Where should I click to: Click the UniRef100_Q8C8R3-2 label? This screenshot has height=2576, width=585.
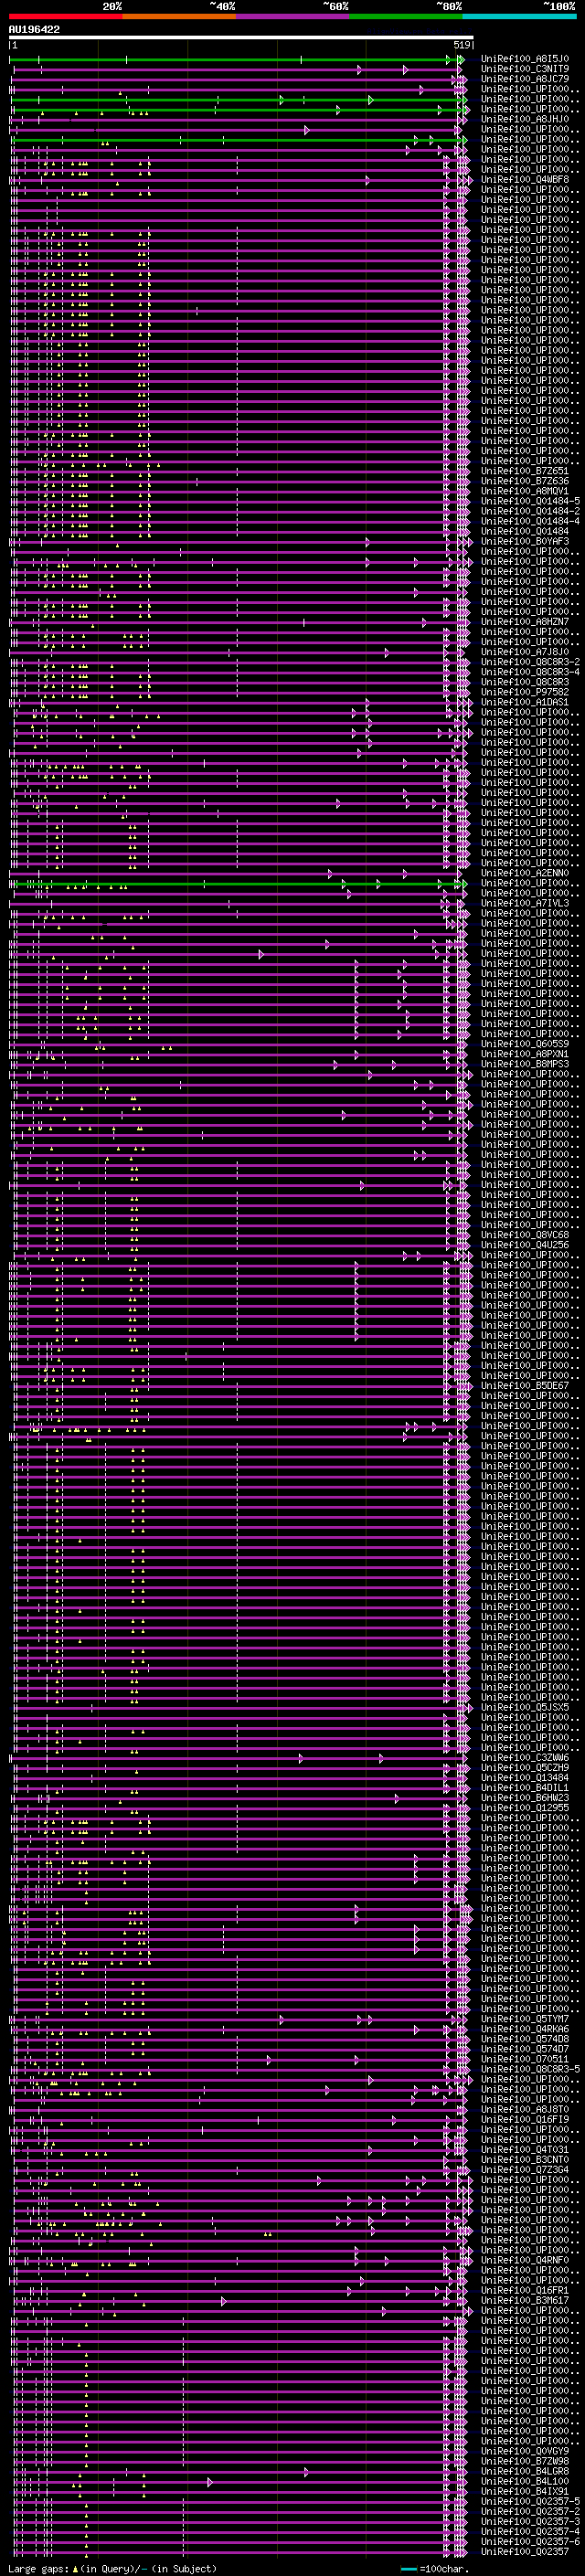[530, 662]
